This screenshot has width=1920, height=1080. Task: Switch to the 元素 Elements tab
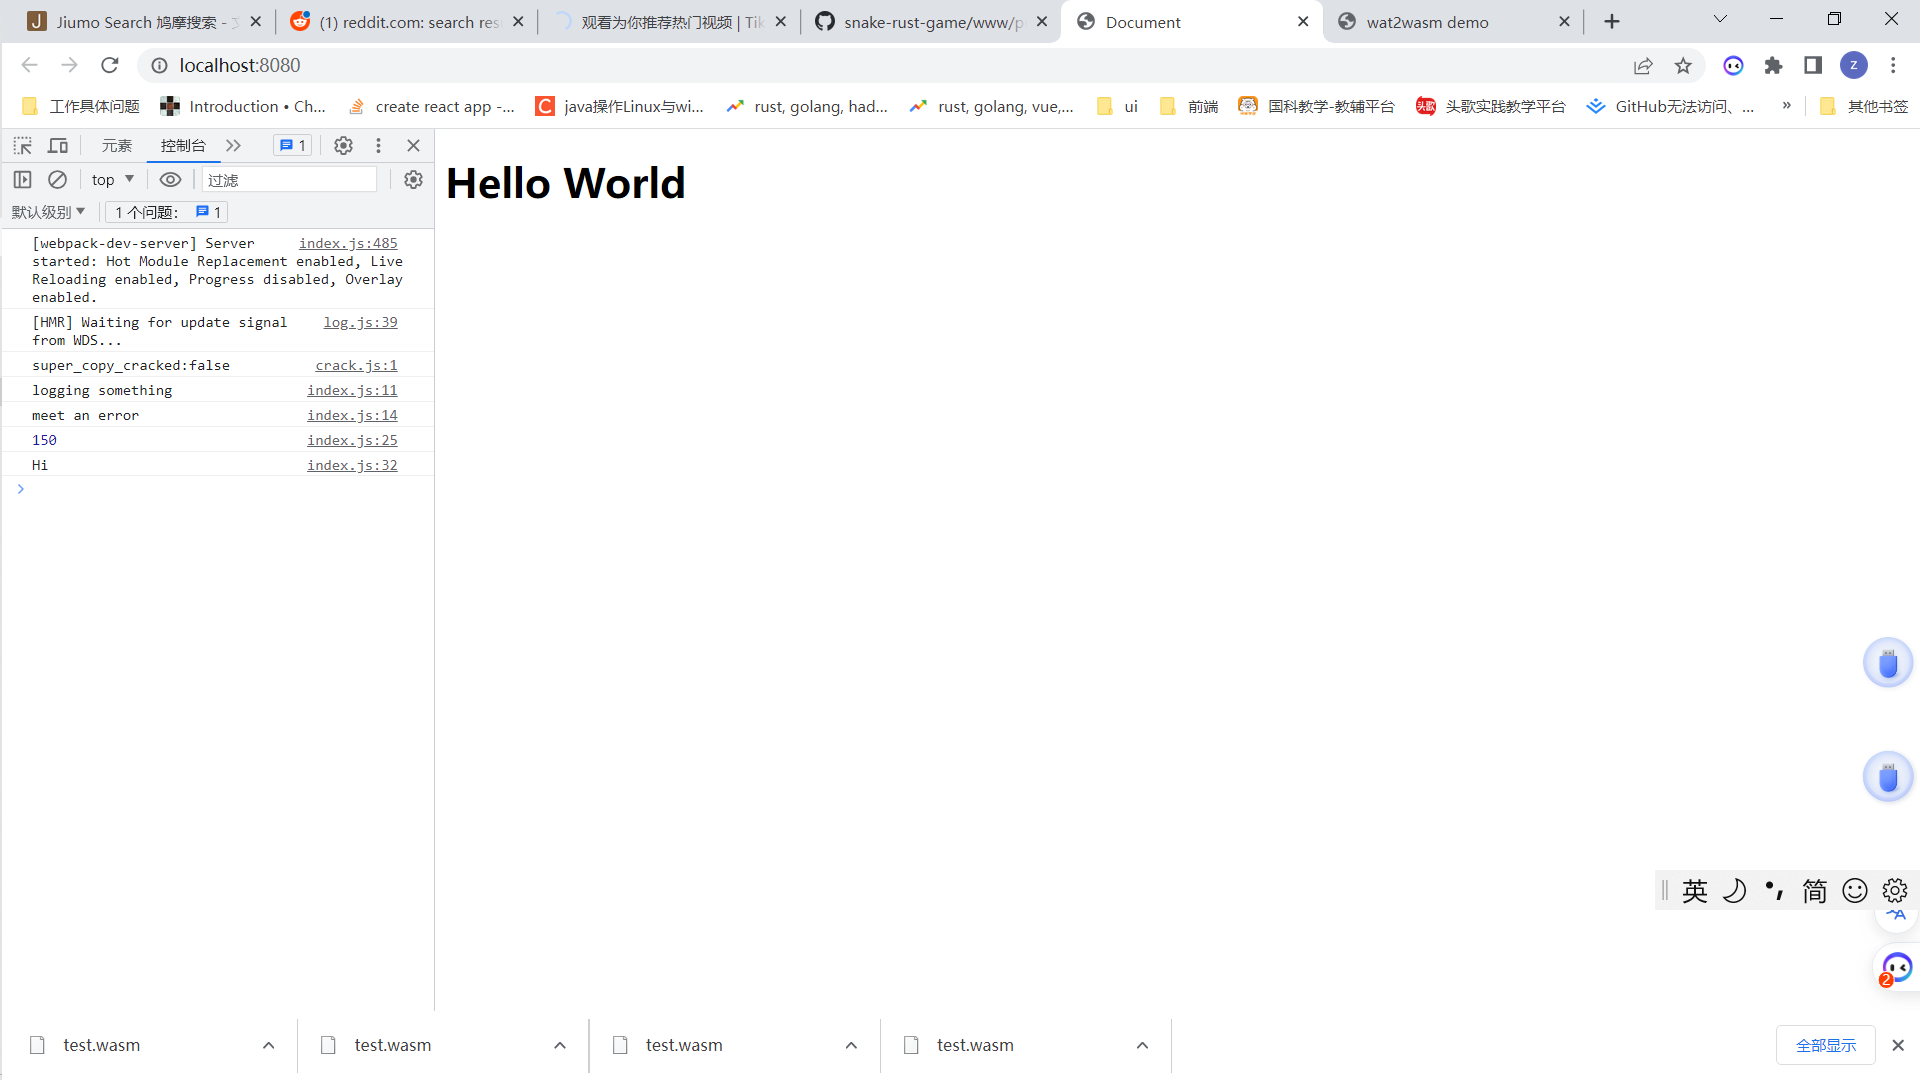116,146
